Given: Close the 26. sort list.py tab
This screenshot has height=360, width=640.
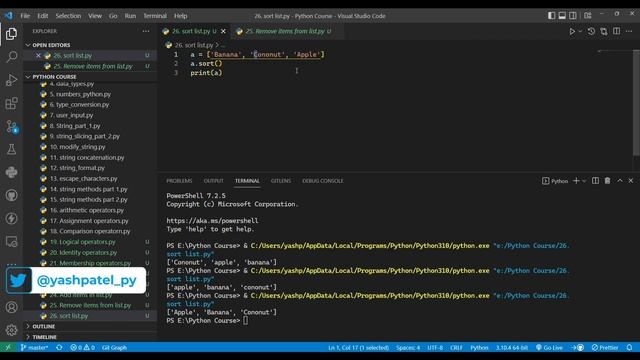Looking at the screenshot, I should 223,31.
